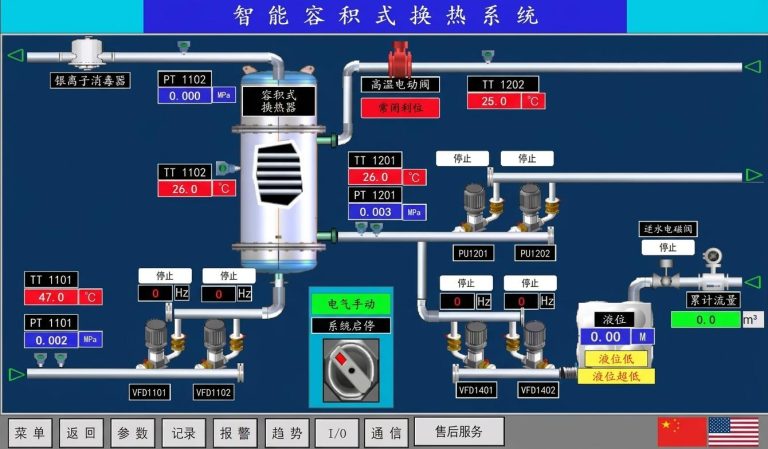Click the green arrow at the top-right pipe
Viewport: 768px width, 449px height.
[x=752, y=66]
